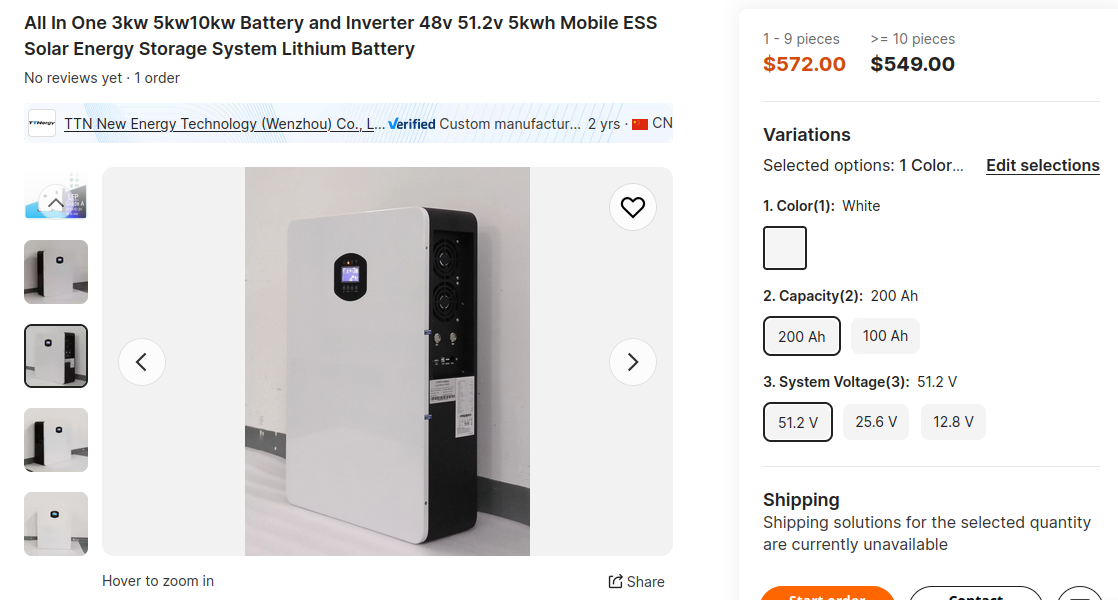Viewport: 1118px width, 600px height.
Task: Add product to favorites with heart icon
Action: tap(632, 207)
